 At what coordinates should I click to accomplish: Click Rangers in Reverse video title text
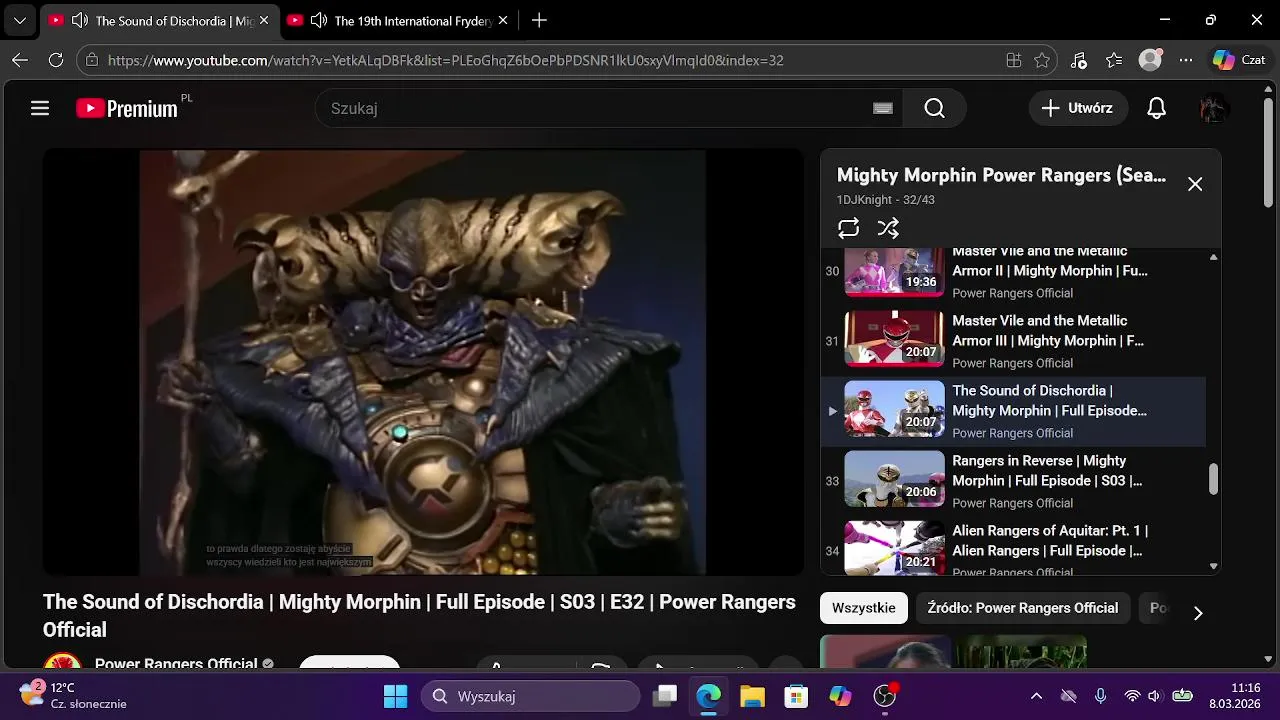pos(1047,470)
